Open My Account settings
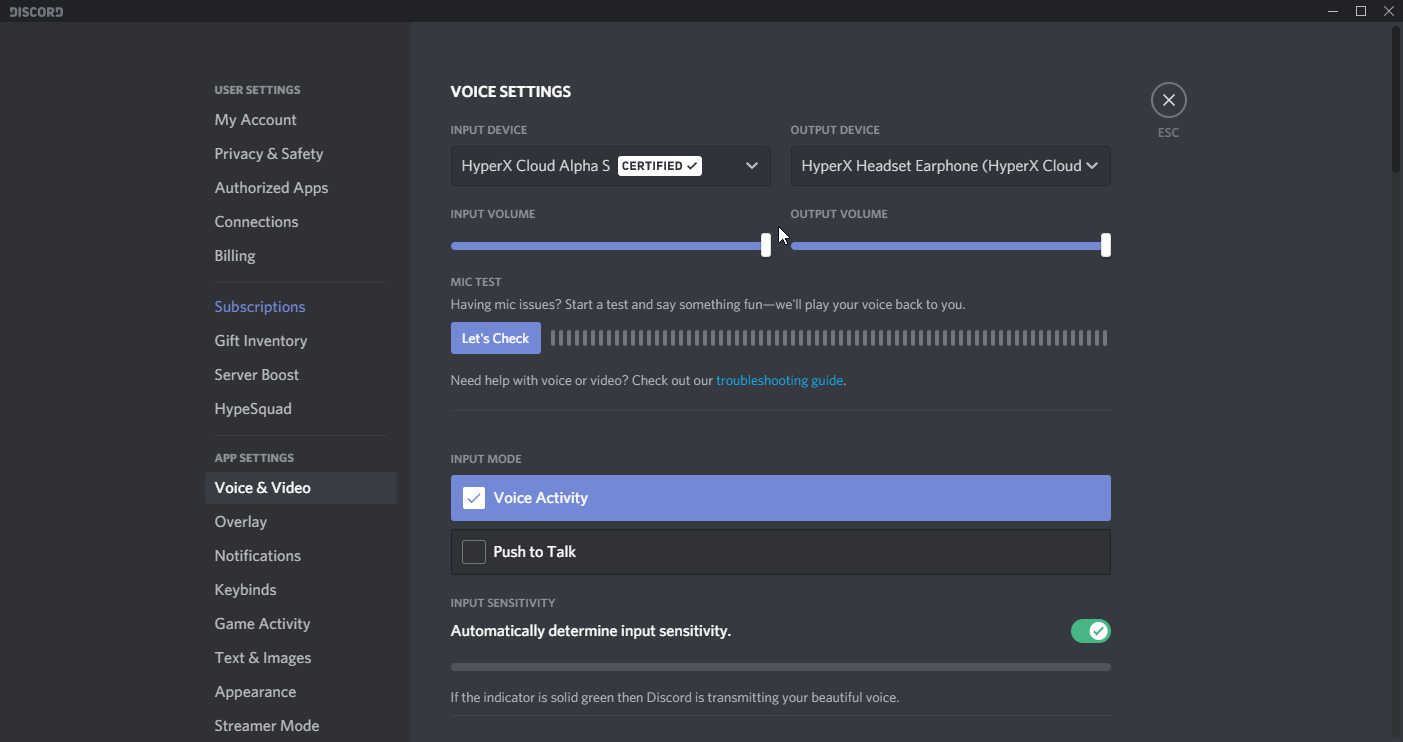 255,120
